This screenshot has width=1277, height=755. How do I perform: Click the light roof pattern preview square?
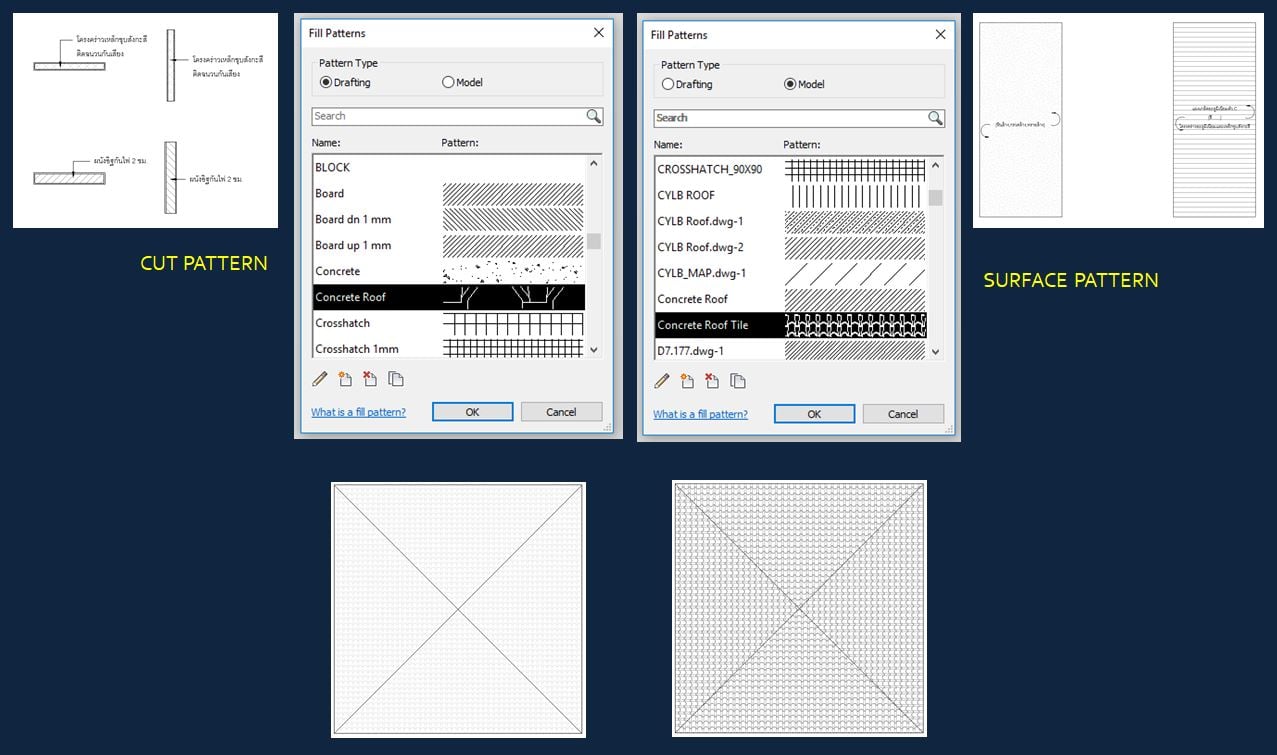tap(458, 610)
